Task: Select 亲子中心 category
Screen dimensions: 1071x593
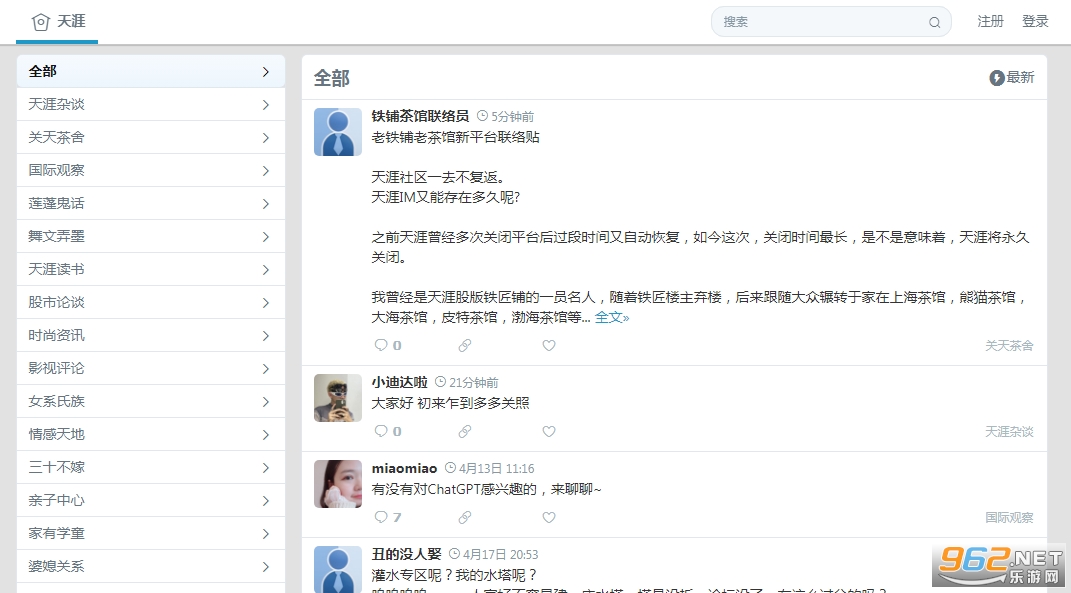Action: click(x=151, y=500)
